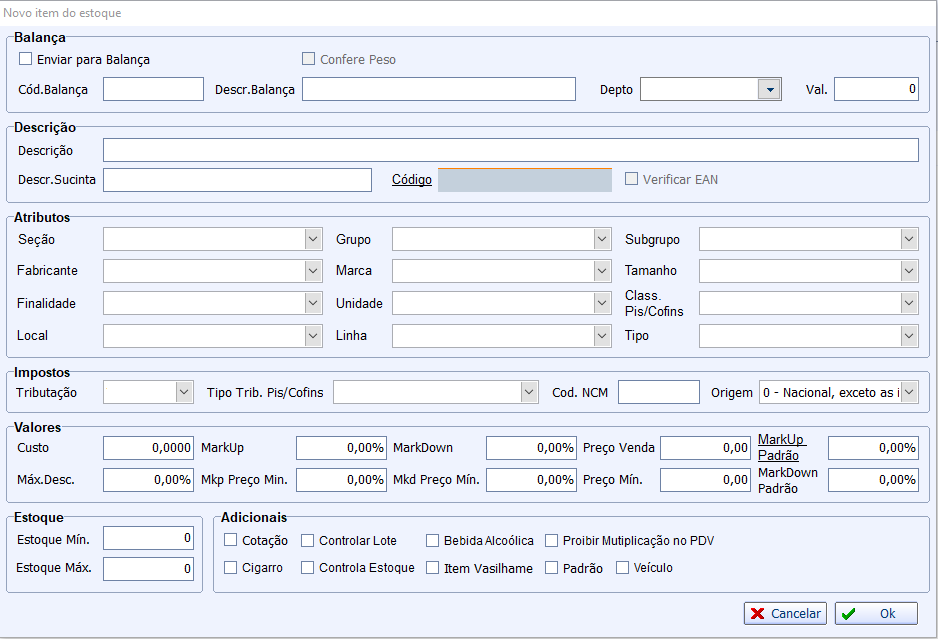
Task: Open the Depto dropdown list
Action: tap(768, 89)
